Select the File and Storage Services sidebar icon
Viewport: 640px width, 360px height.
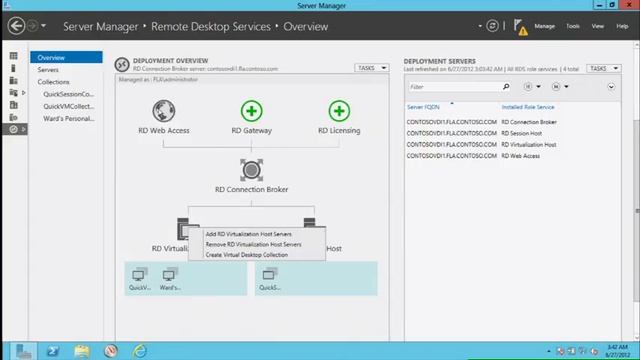pos(13,93)
